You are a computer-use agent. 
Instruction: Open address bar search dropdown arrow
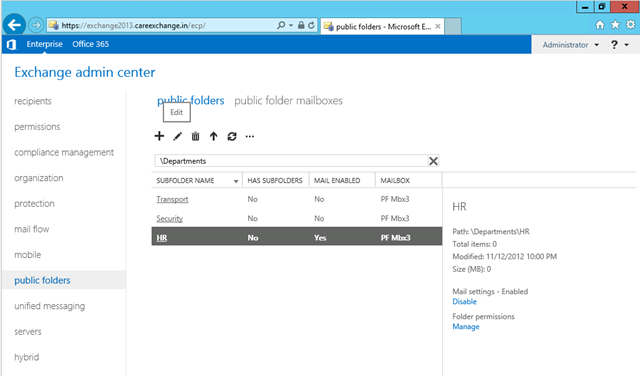[x=291, y=25]
